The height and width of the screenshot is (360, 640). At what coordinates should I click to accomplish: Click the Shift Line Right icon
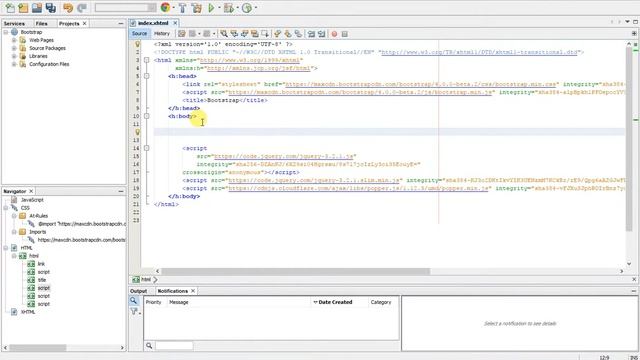[x=321, y=34]
